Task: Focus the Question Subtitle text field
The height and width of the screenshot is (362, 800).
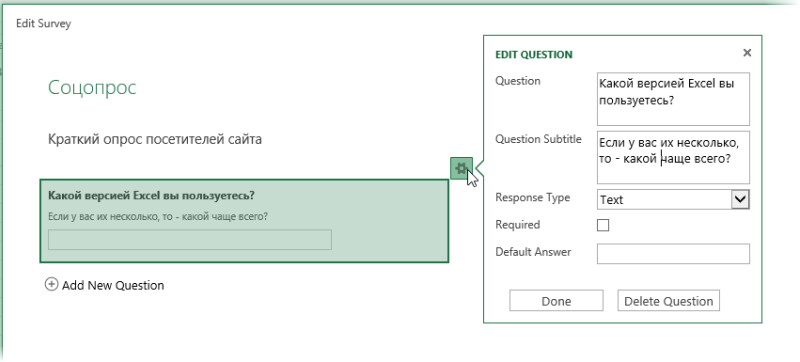Action: pos(673,157)
